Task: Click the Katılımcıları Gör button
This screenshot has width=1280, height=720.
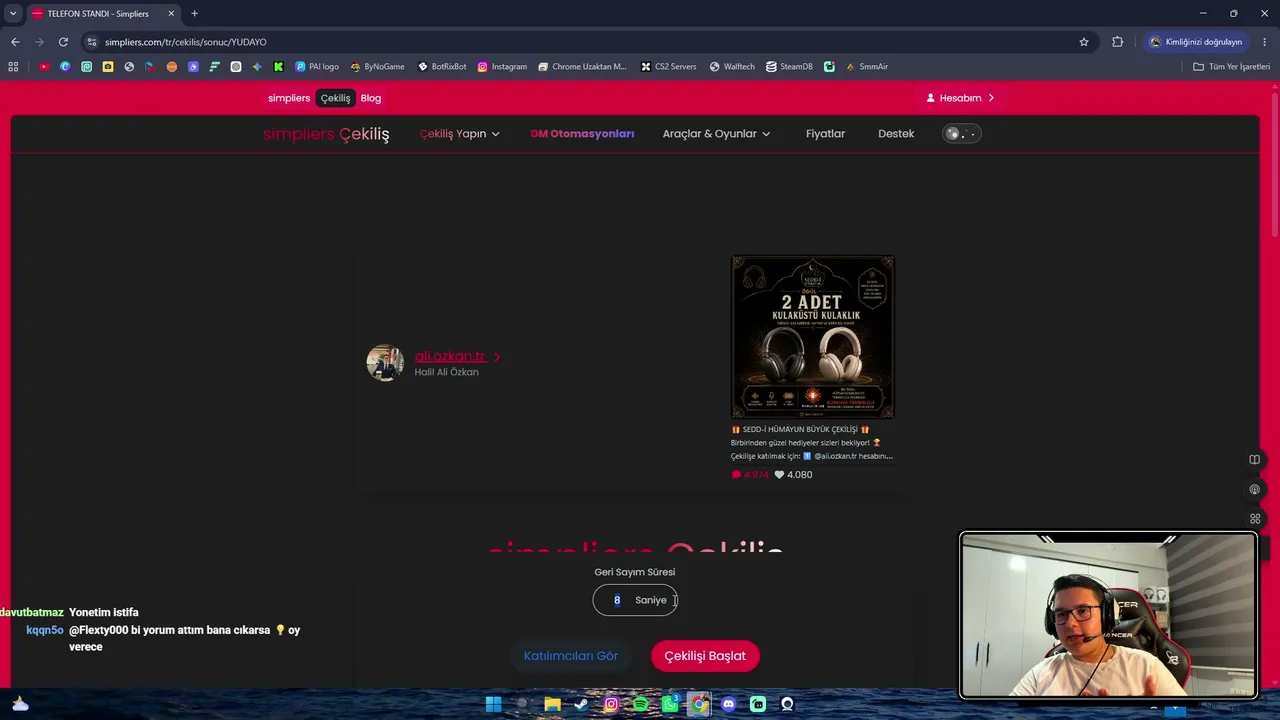Action: point(571,656)
